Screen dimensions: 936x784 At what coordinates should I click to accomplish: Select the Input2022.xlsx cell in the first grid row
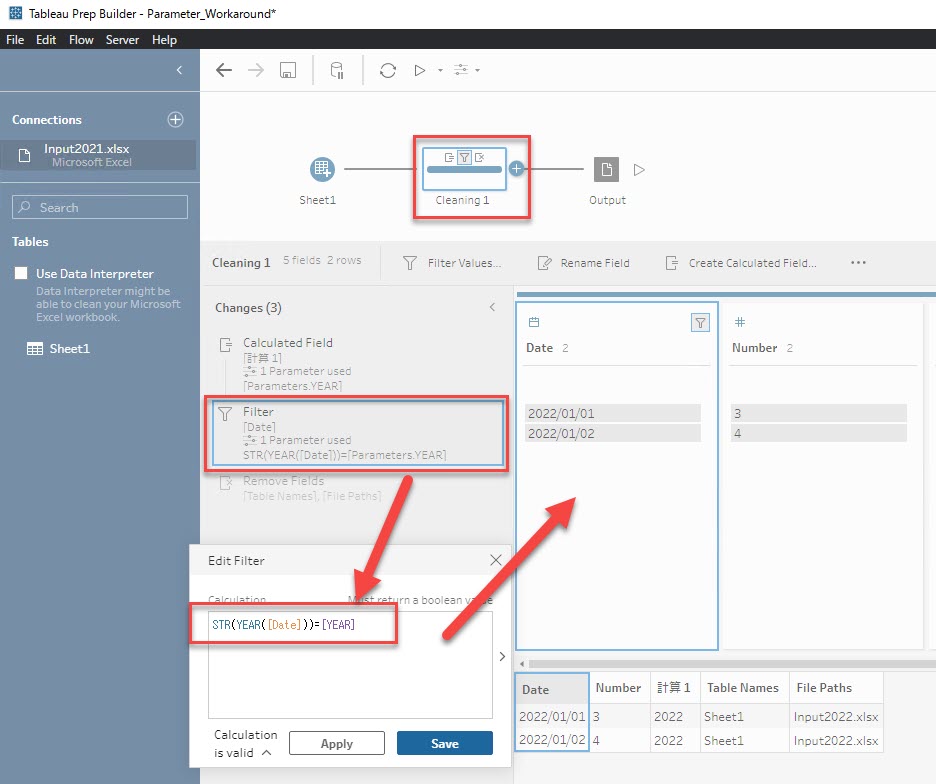[836, 717]
